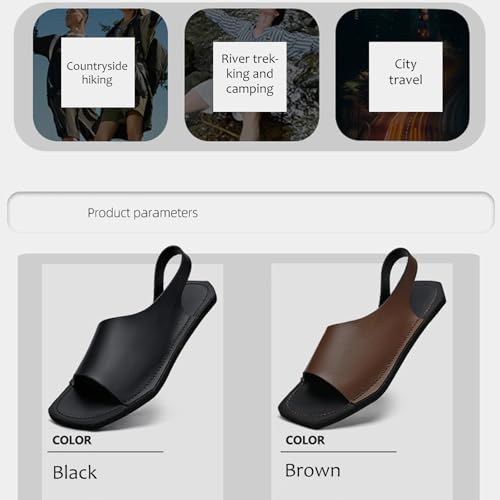This screenshot has width=500, height=500.
Task: Click the City travel white label box
Action: pyautogui.click(x=406, y=77)
